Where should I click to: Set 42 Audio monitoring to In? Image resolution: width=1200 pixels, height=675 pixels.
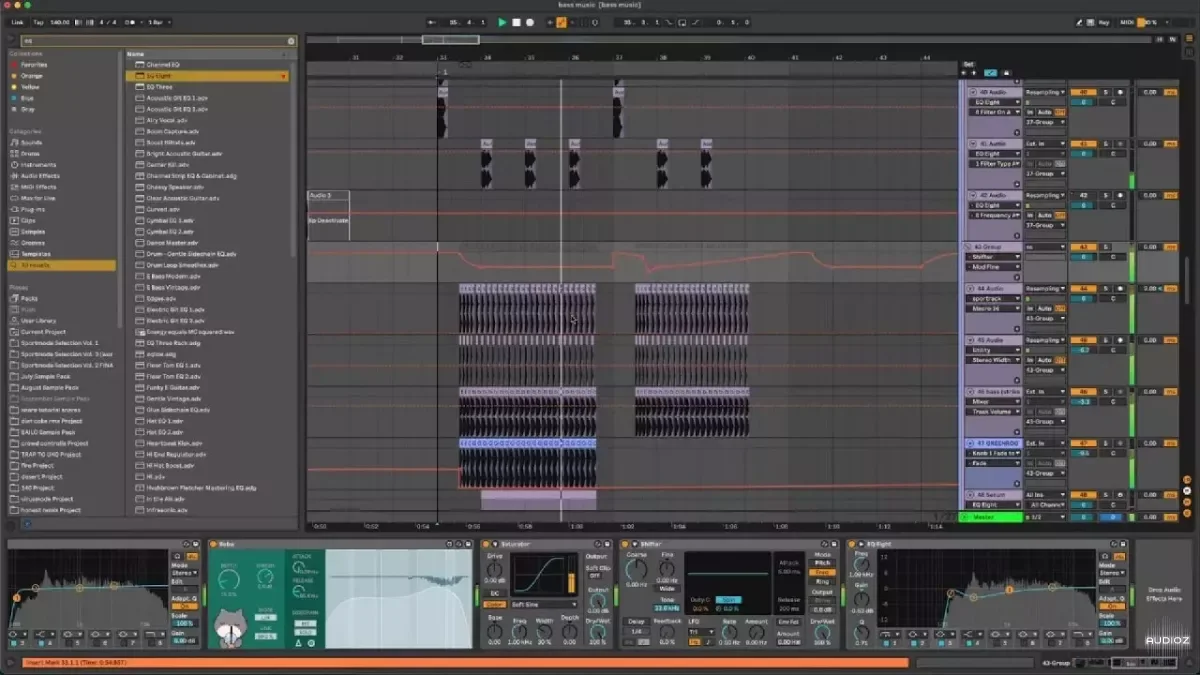point(1030,216)
